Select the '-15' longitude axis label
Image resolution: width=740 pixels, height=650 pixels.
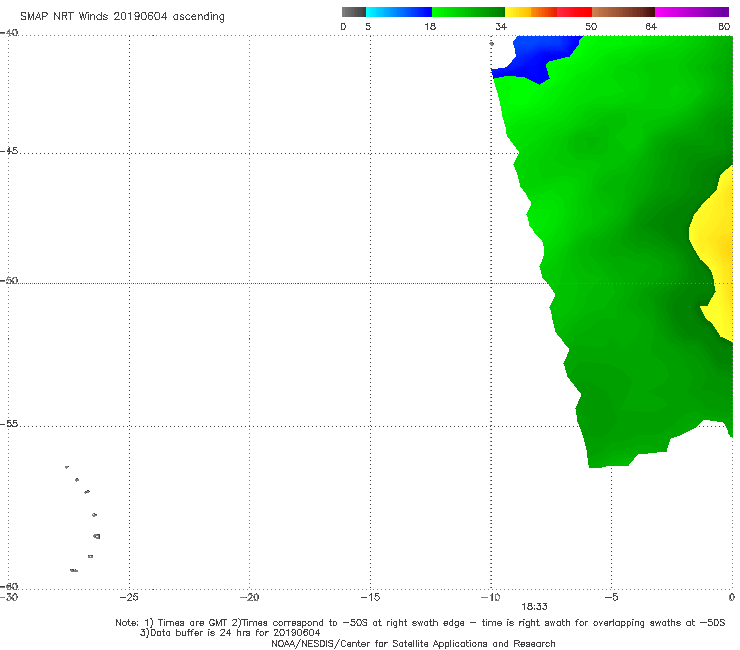point(370,597)
